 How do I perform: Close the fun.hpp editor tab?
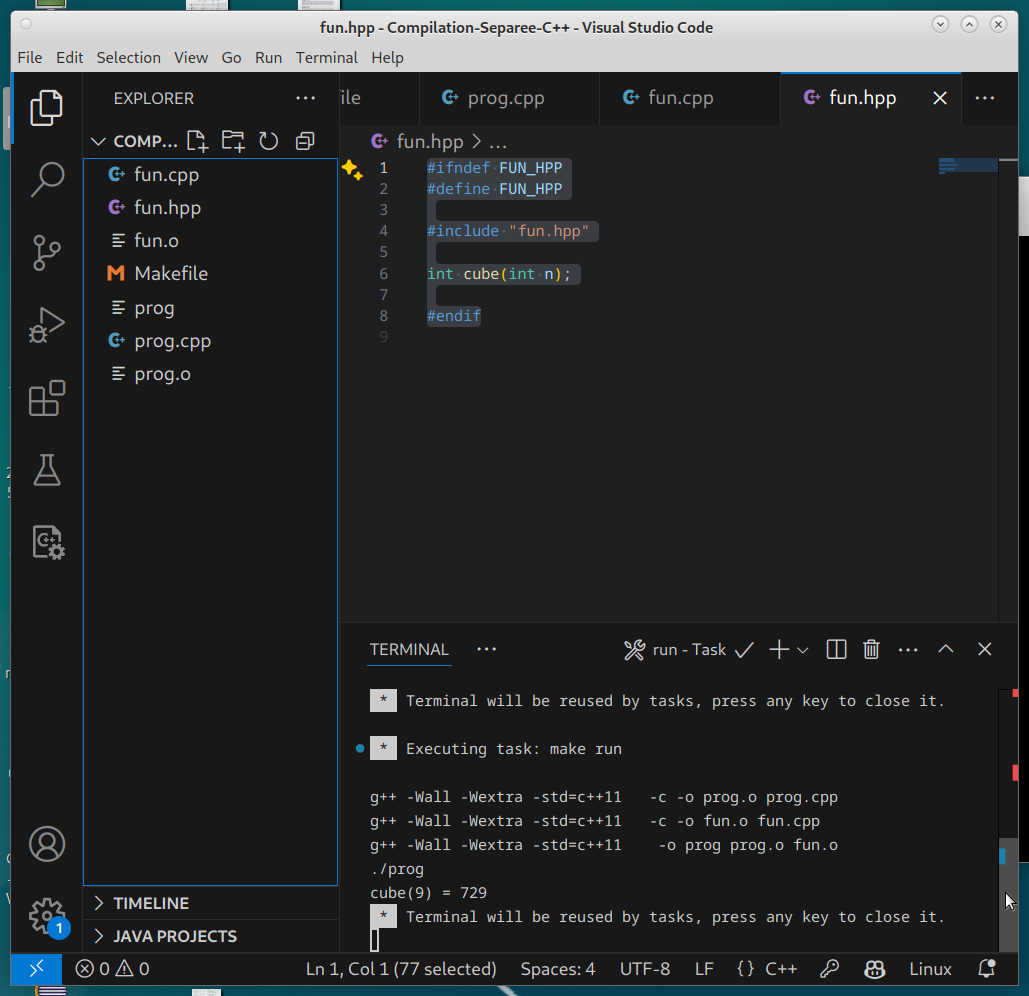(940, 98)
